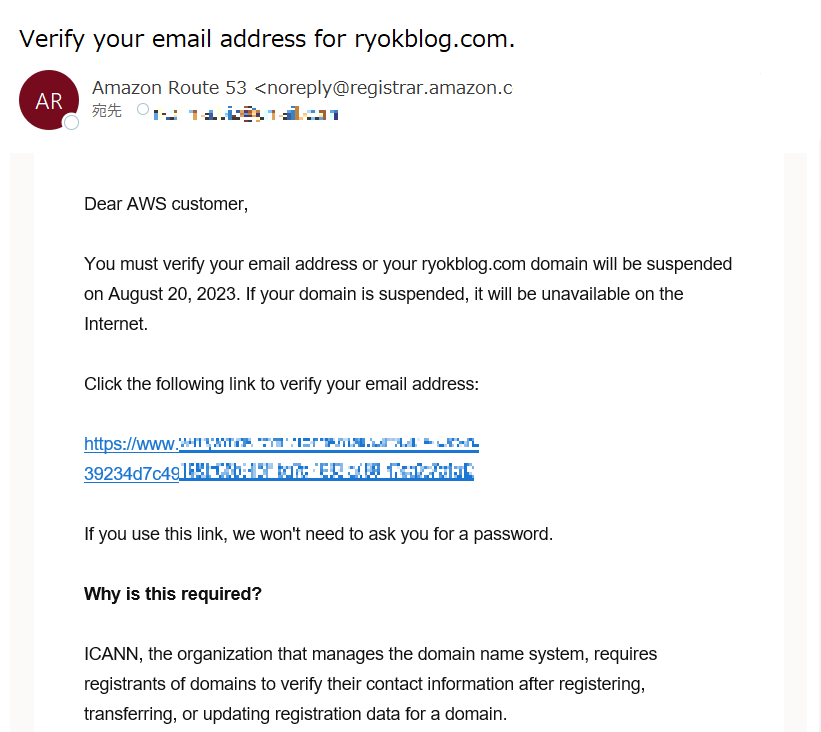The width and height of the screenshot is (821, 732).
Task: Open the https://www verification link
Action: coord(281,443)
